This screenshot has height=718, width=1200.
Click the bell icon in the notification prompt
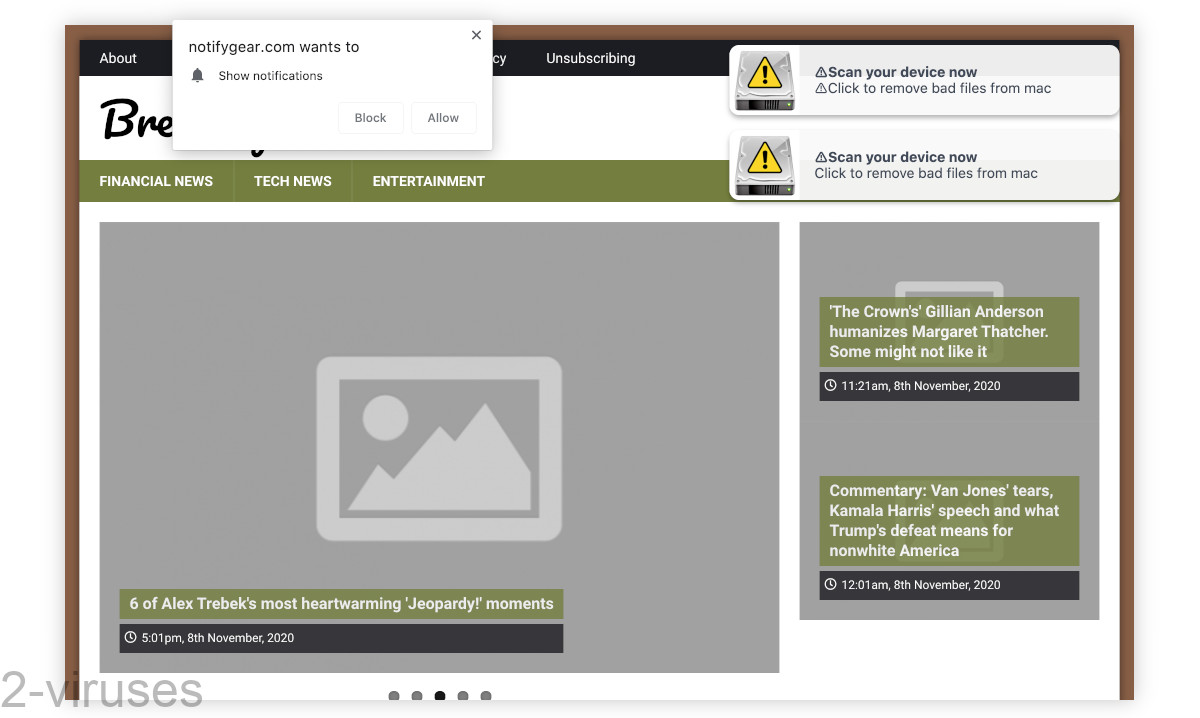197,75
